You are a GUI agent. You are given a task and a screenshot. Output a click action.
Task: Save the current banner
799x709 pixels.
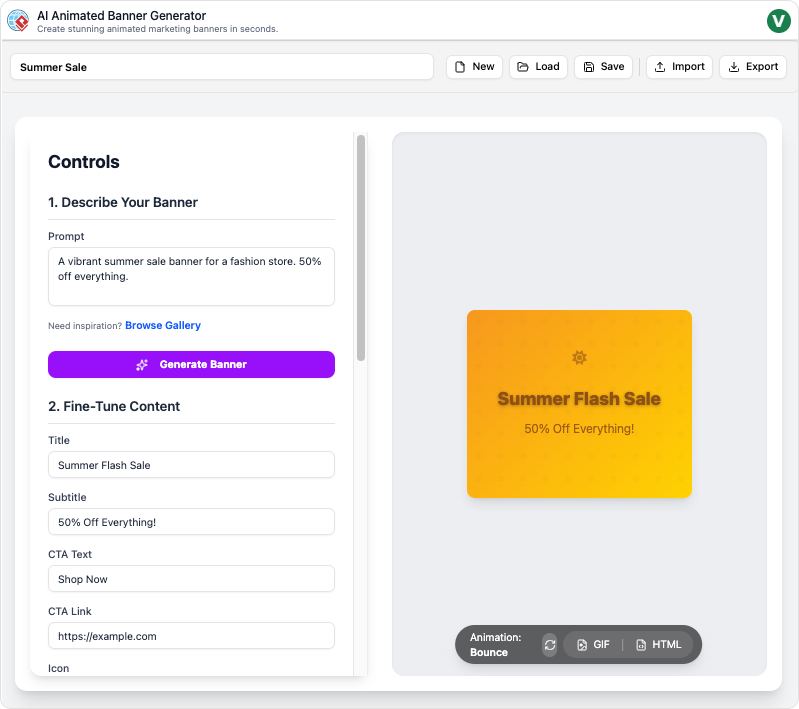click(603, 67)
